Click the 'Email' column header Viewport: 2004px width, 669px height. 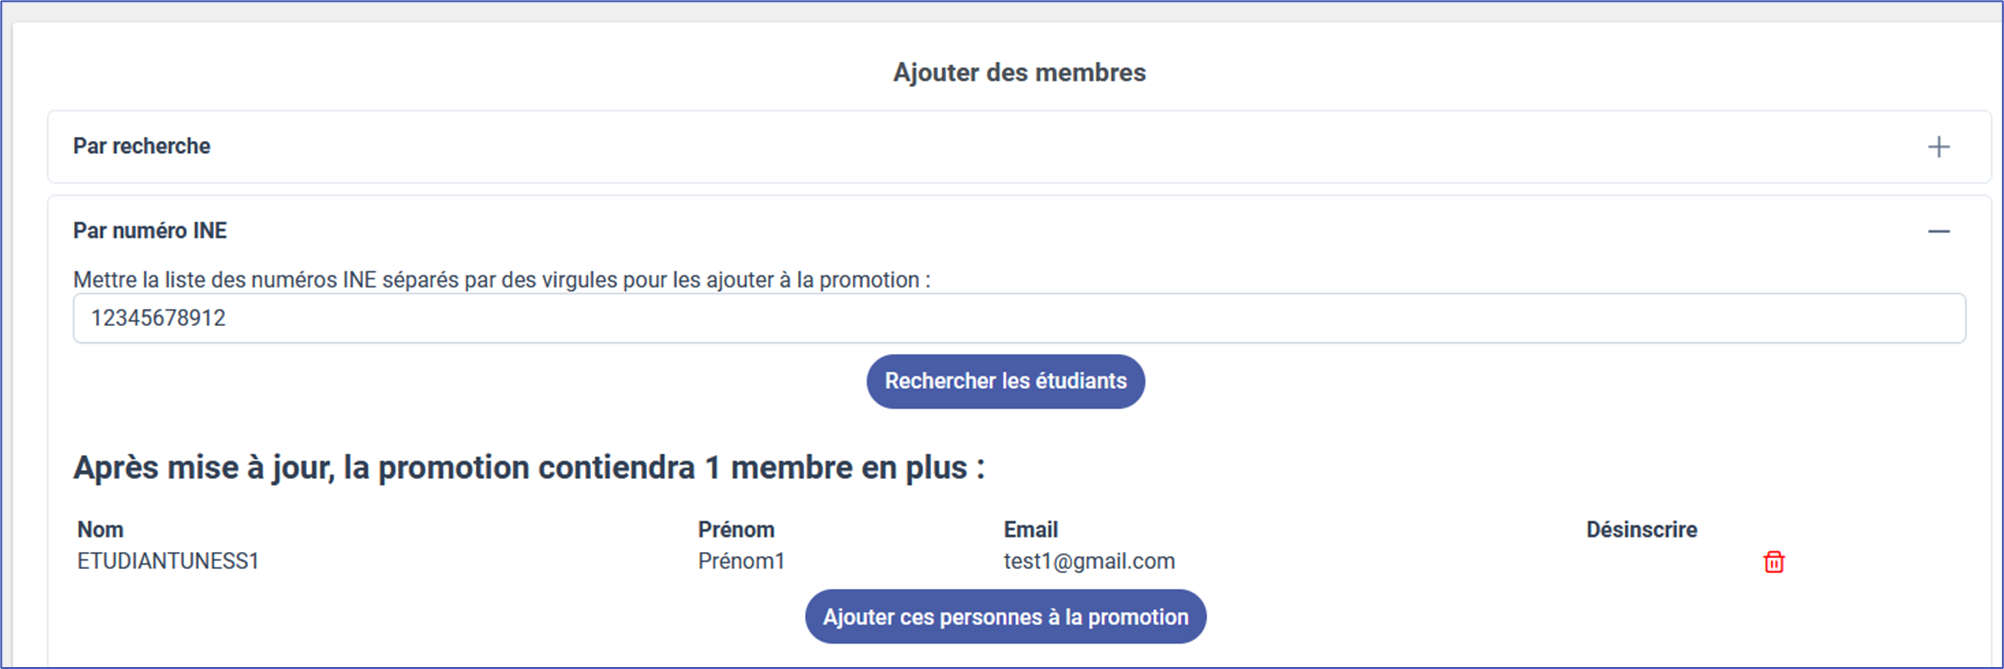pos(1030,530)
